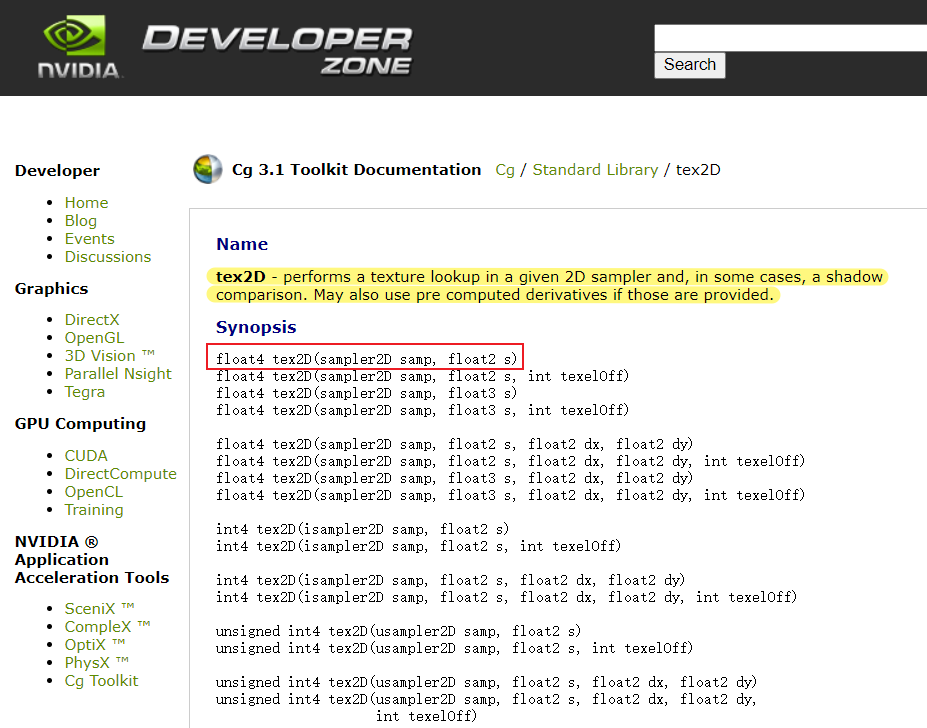Navigate to Home in the sidebar
Viewport: 927px width, 728px height.
click(86, 202)
